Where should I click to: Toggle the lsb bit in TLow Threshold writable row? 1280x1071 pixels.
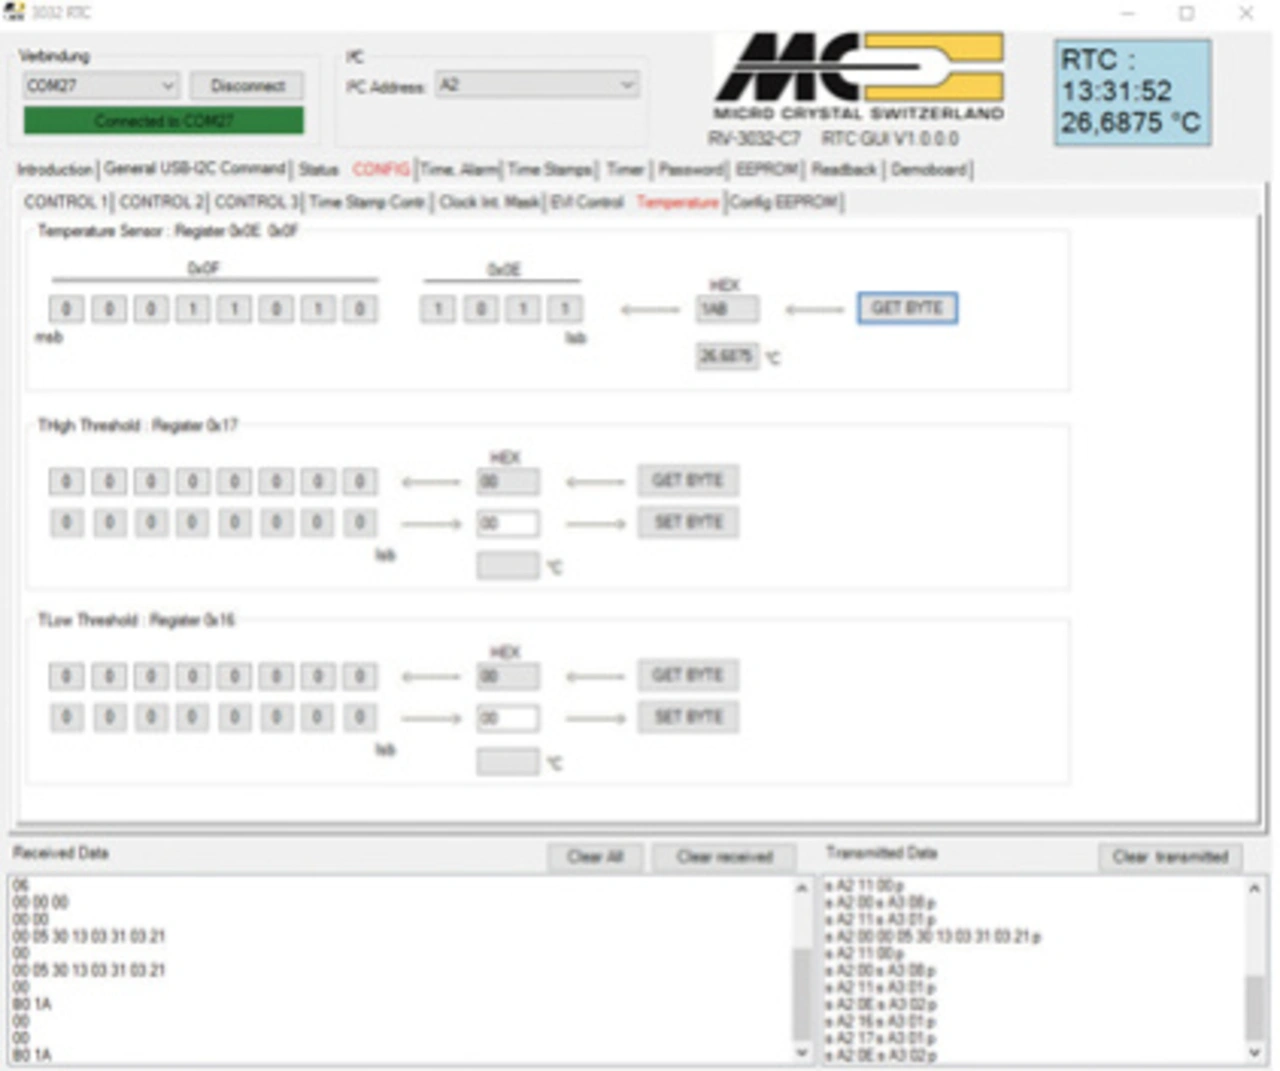(x=359, y=718)
